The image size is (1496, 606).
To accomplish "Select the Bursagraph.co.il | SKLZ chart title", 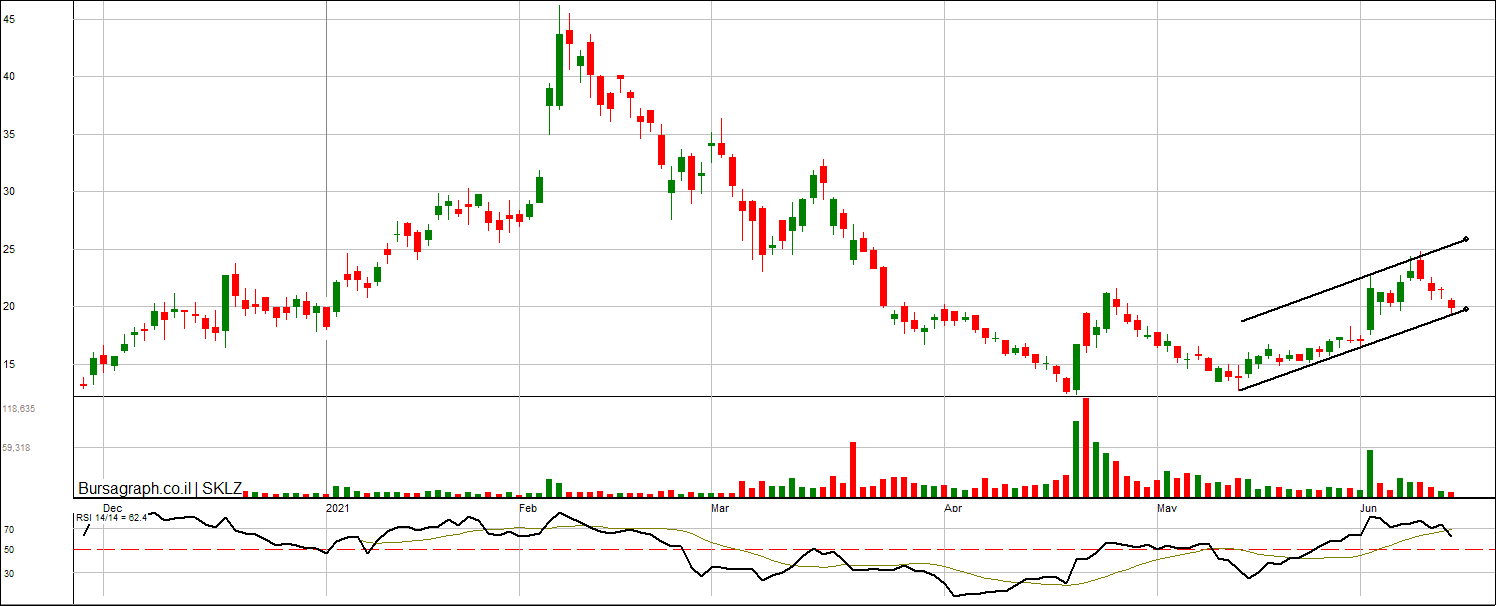I will tap(160, 489).
